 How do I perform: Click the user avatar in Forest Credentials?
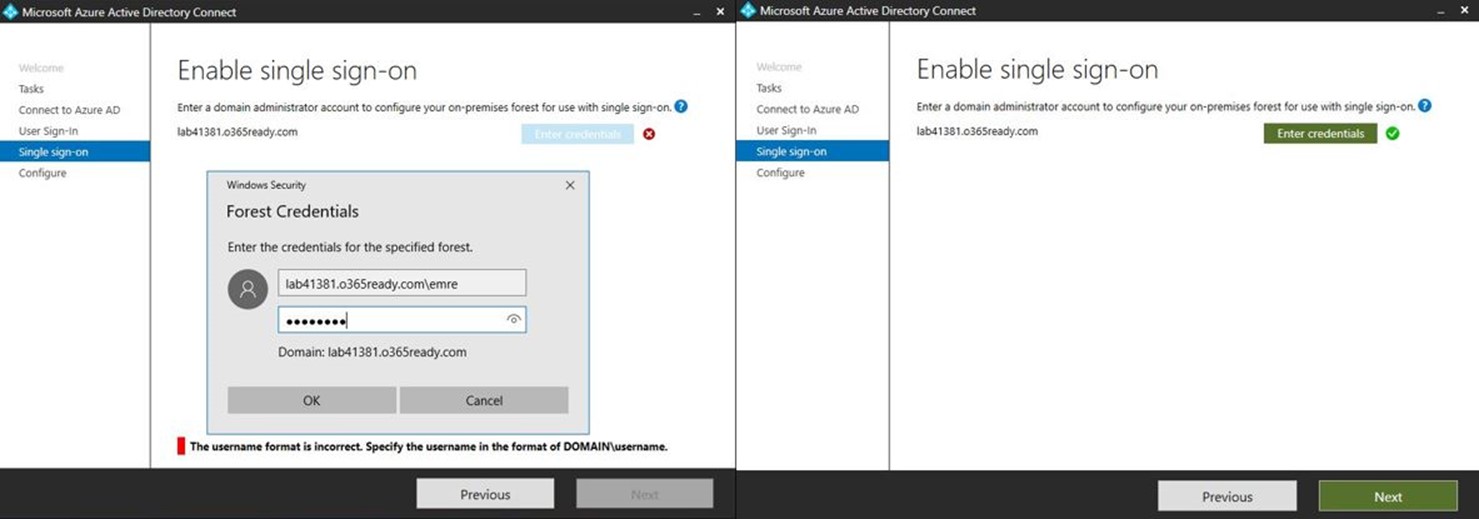click(247, 289)
